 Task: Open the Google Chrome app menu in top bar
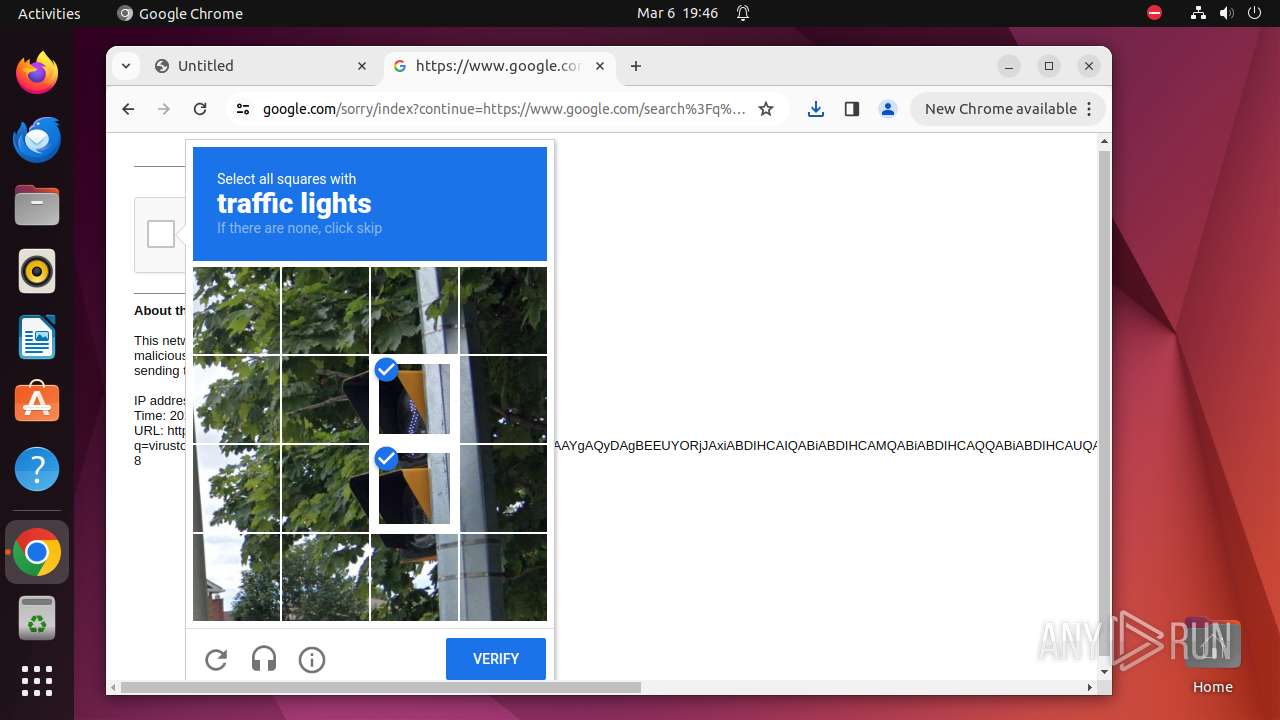(x=180, y=13)
